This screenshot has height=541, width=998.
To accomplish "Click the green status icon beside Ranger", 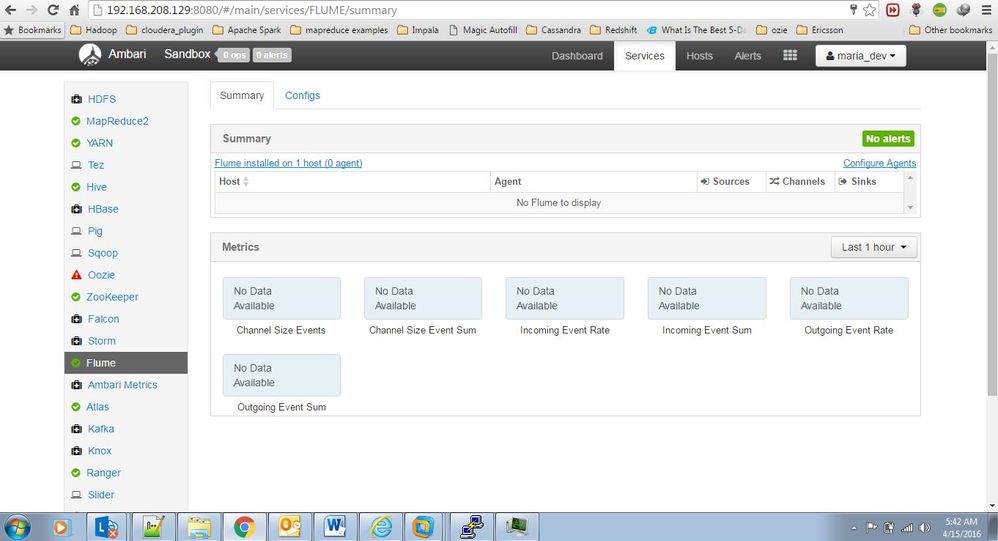I will click(76, 473).
